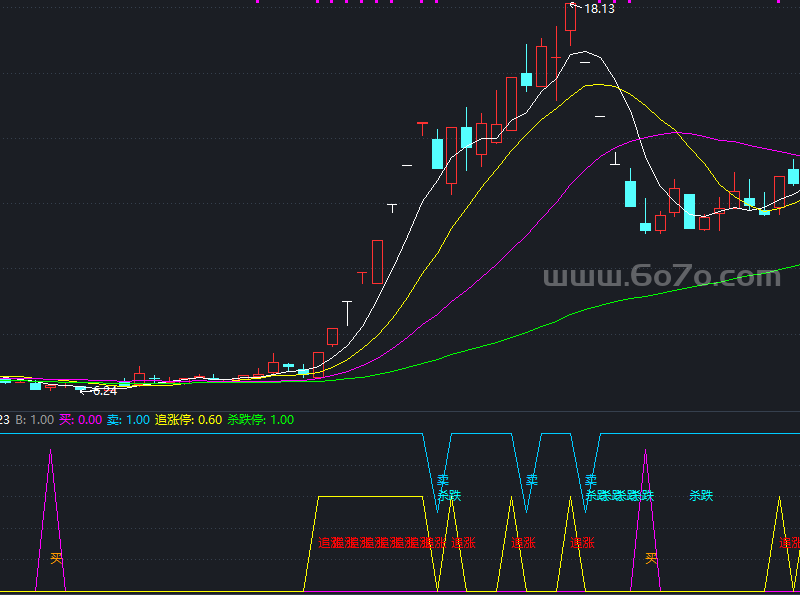This screenshot has height=595, width=800.
Task: Select the middle 卖 sell signal marker
Action: [531, 480]
